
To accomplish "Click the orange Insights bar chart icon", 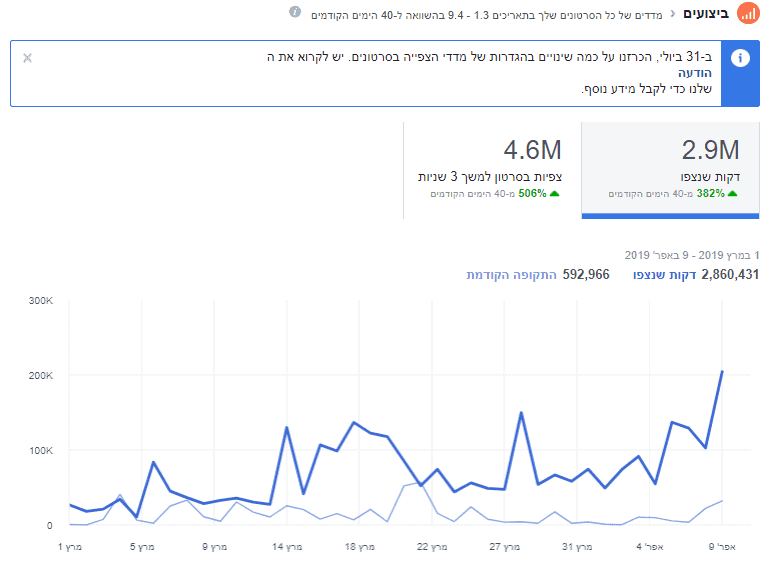I will pos(747,14).
